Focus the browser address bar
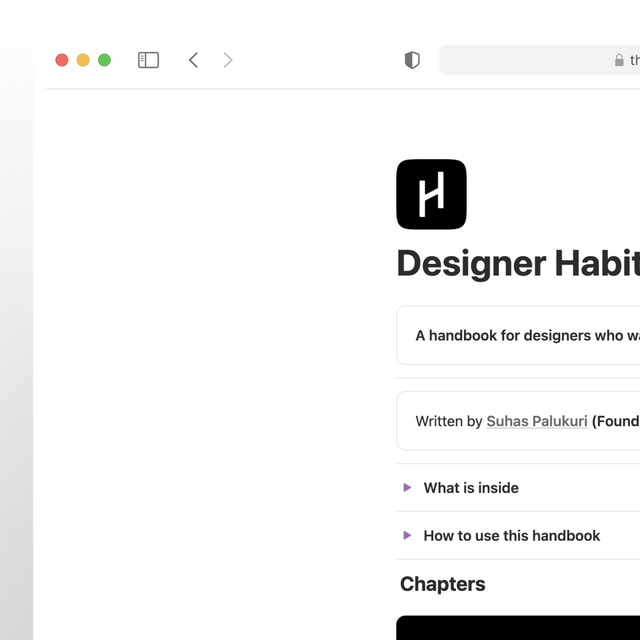The height and width of the screenshot is (640, 640). (540, 60)
